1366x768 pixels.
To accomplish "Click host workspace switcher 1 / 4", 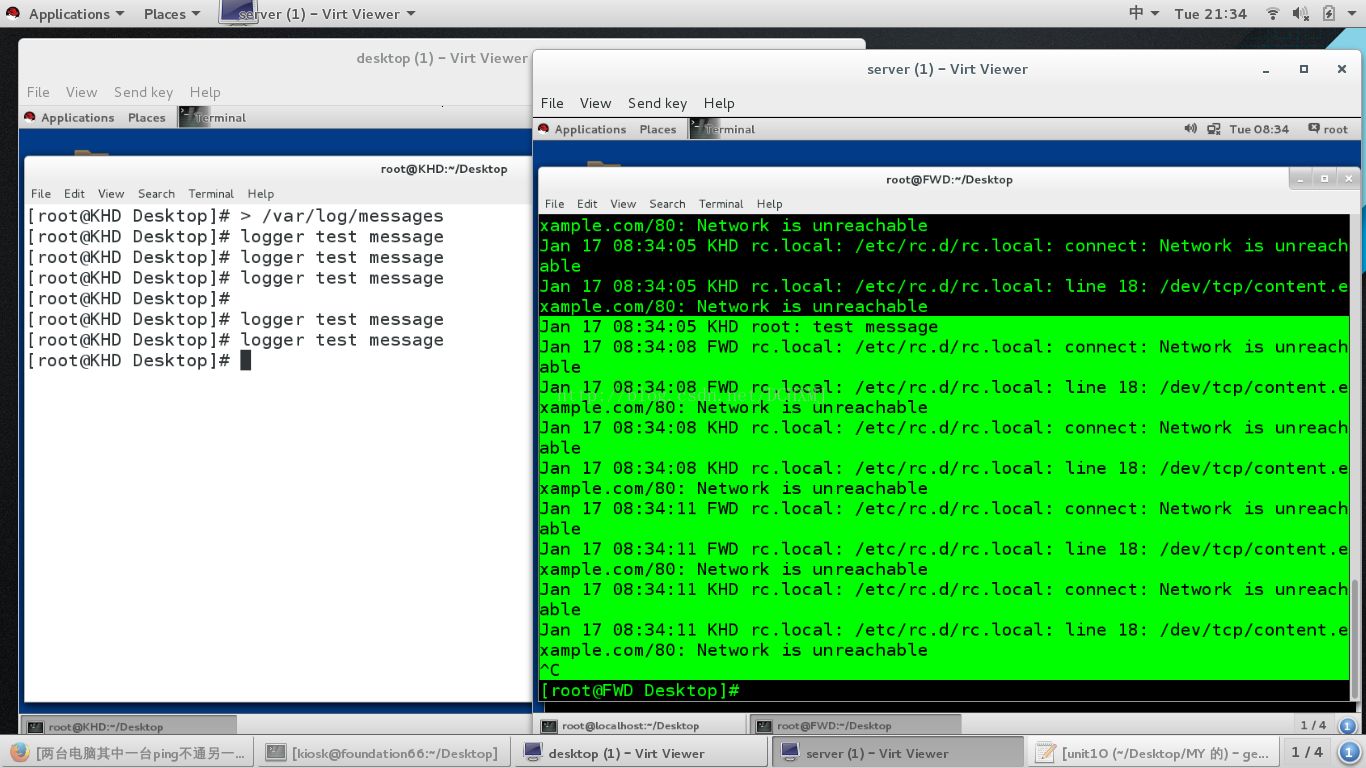I will 1306,752.
